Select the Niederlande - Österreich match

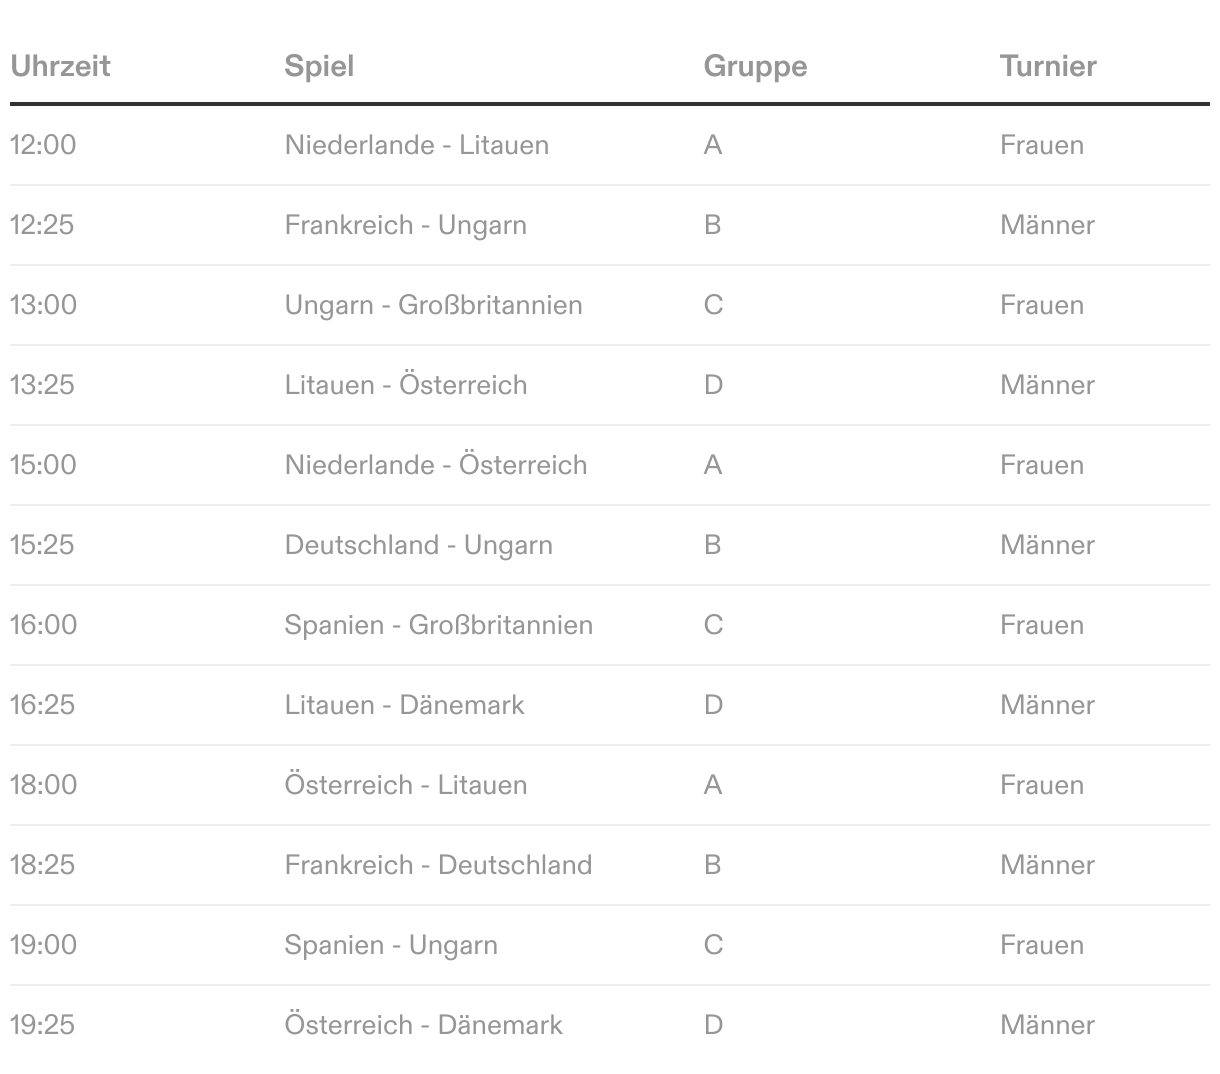[435, 465]
